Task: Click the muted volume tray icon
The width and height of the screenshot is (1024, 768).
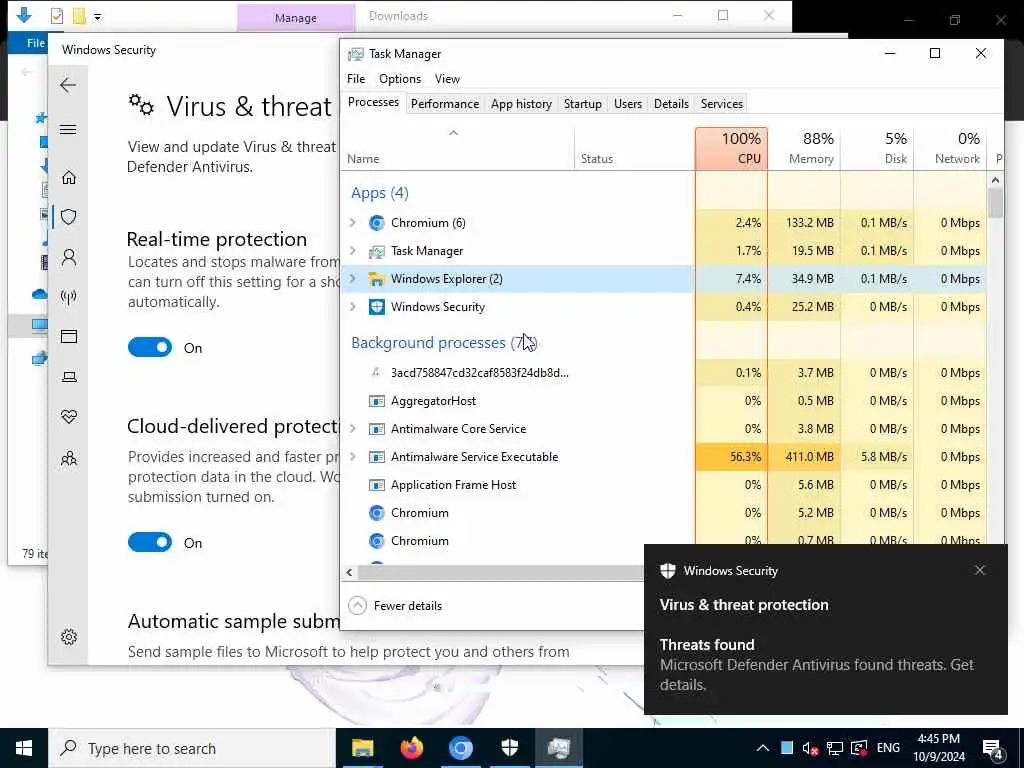Action: click(x=810, y=748)
